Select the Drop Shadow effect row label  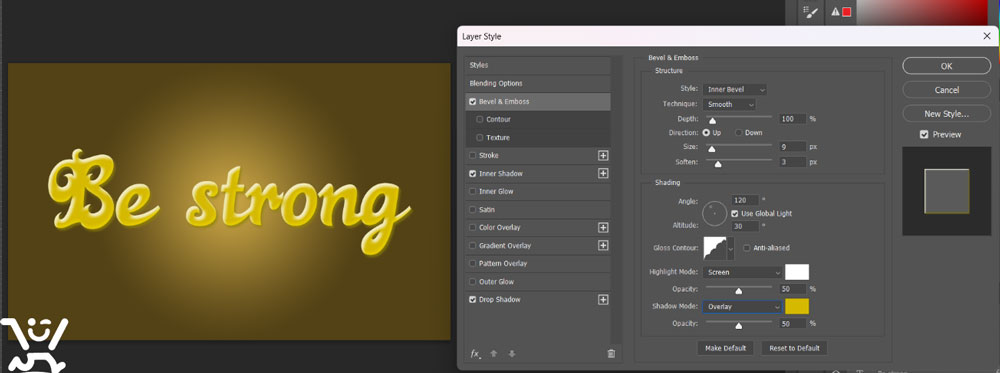tap(499, 300)
